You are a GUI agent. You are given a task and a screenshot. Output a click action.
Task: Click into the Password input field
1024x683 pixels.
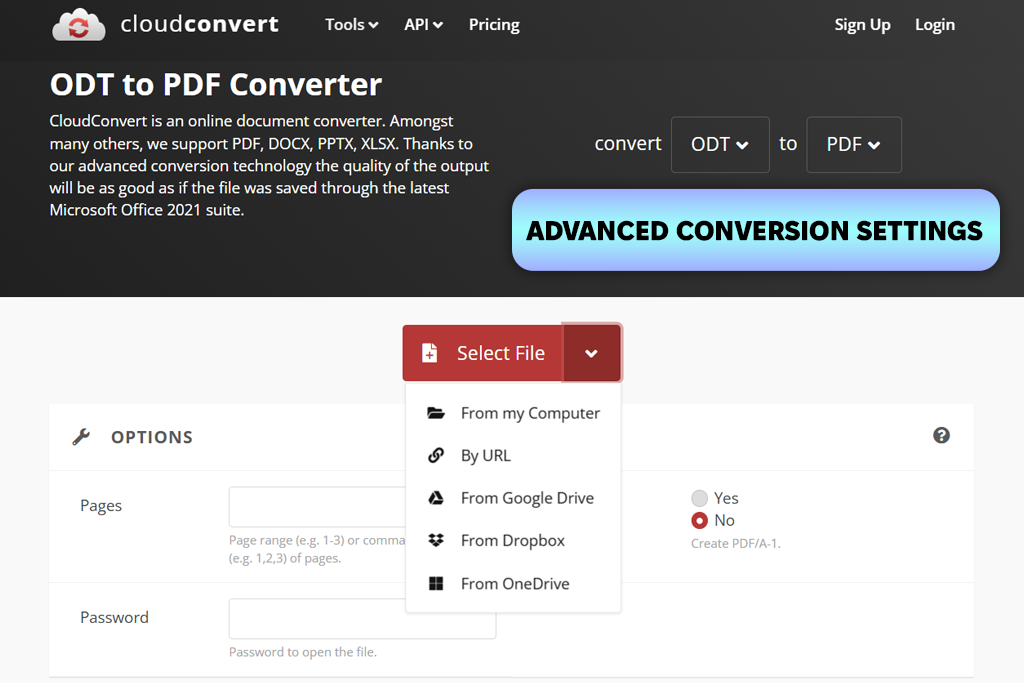pyautogui.click(x=362, y=618)
